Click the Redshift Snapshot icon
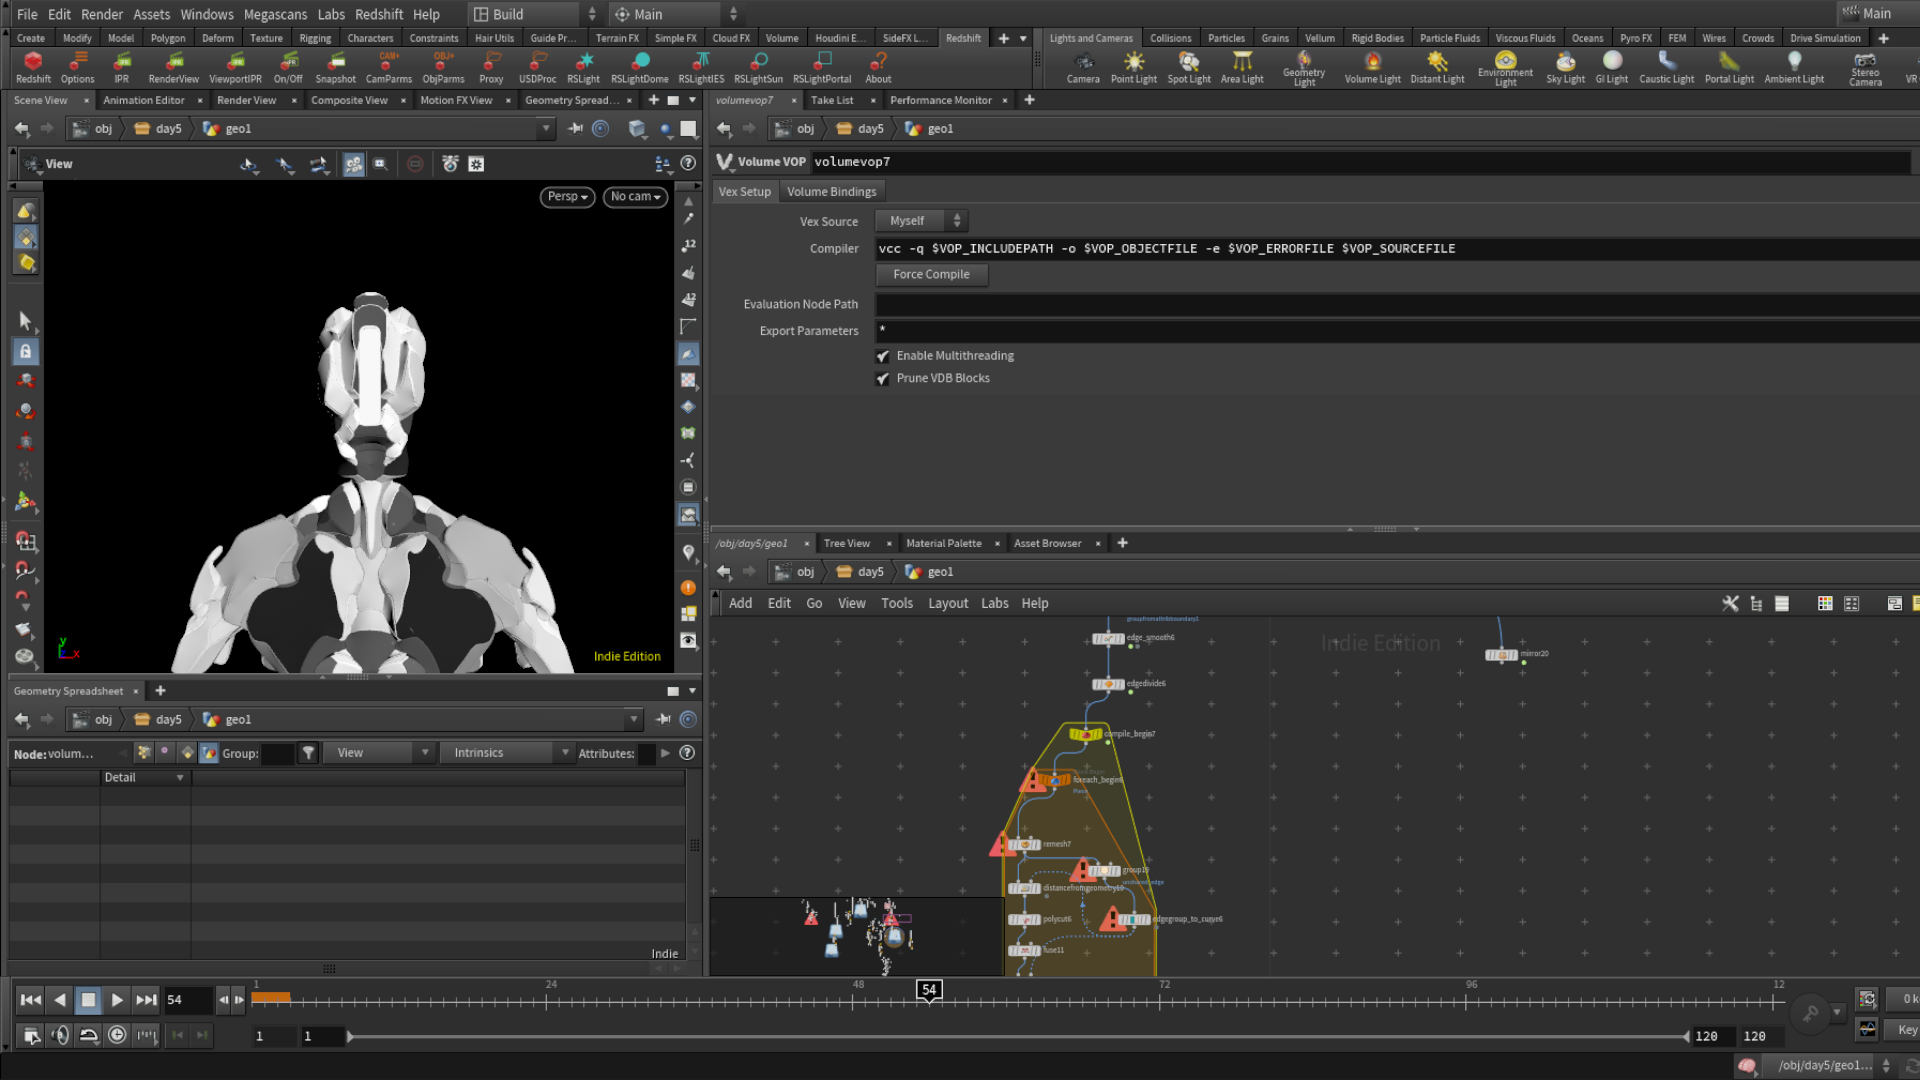 [x=335, y=67]
